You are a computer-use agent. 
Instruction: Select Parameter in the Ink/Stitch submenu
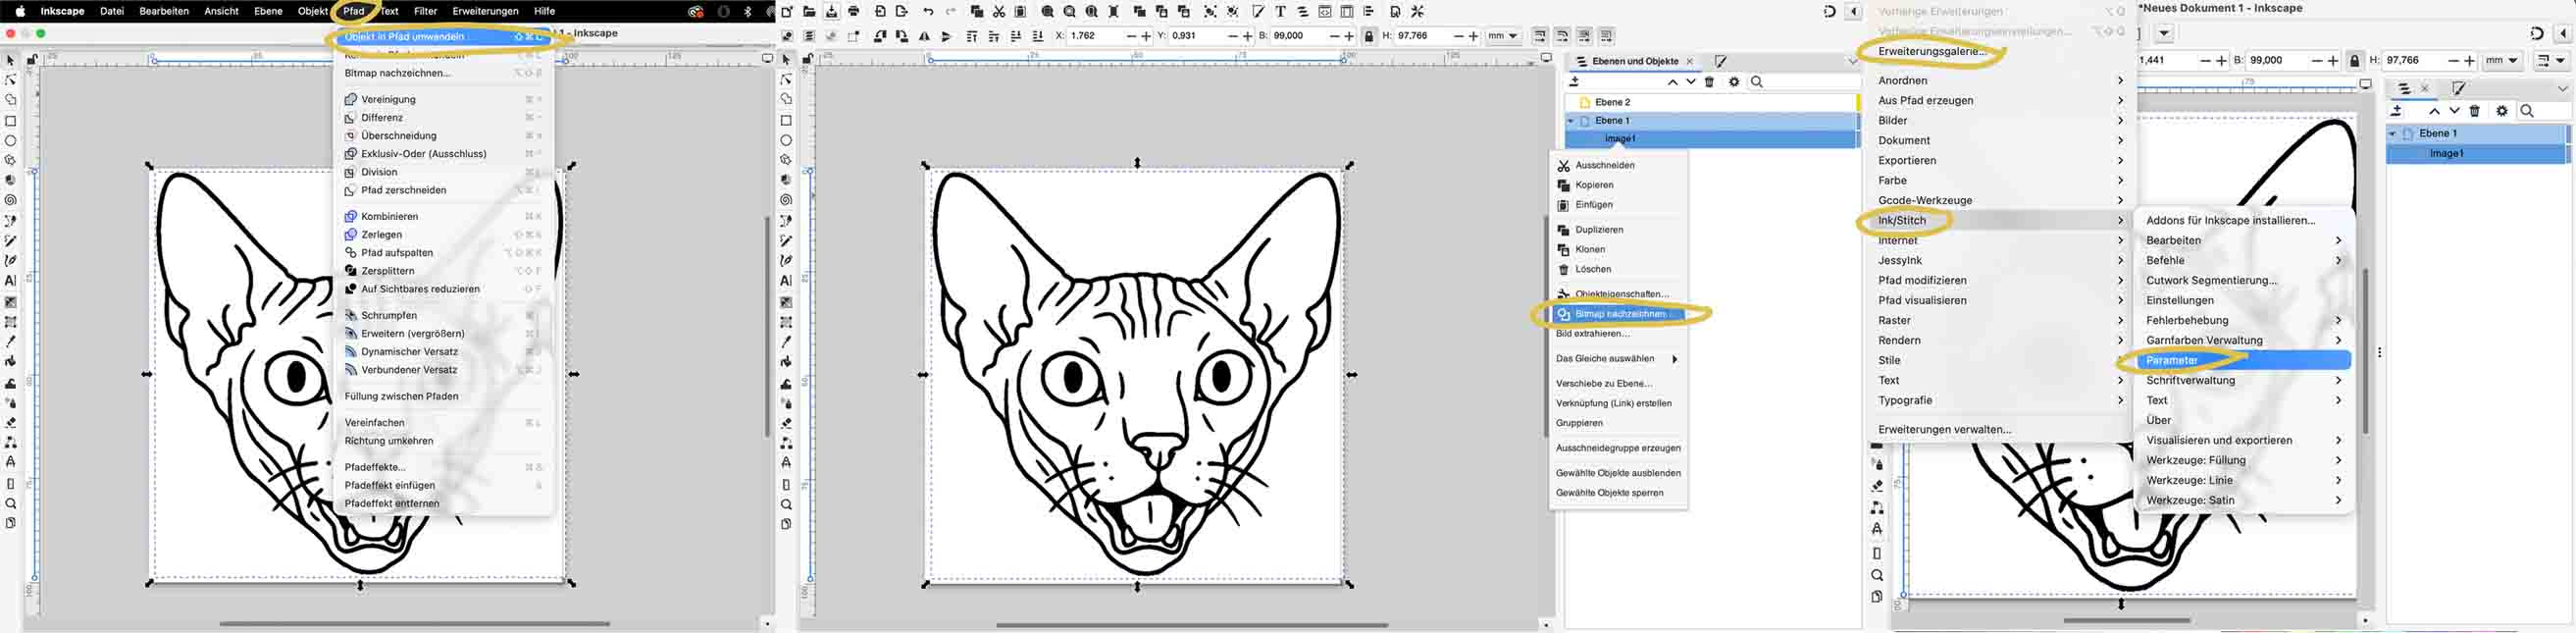(x=2172, y=360)
